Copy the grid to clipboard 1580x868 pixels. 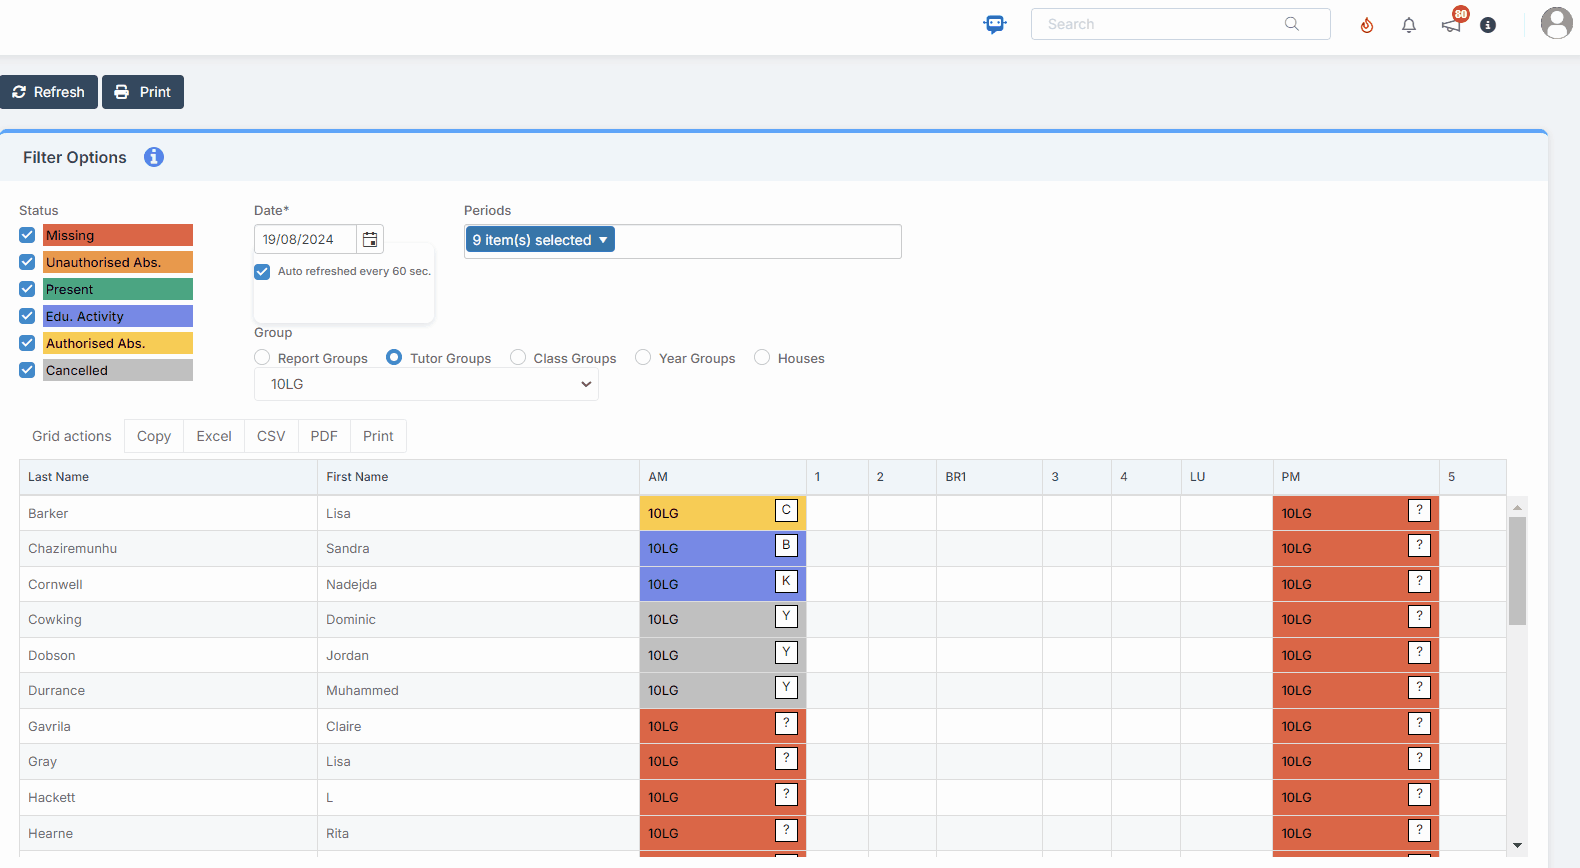coord(154,436)
